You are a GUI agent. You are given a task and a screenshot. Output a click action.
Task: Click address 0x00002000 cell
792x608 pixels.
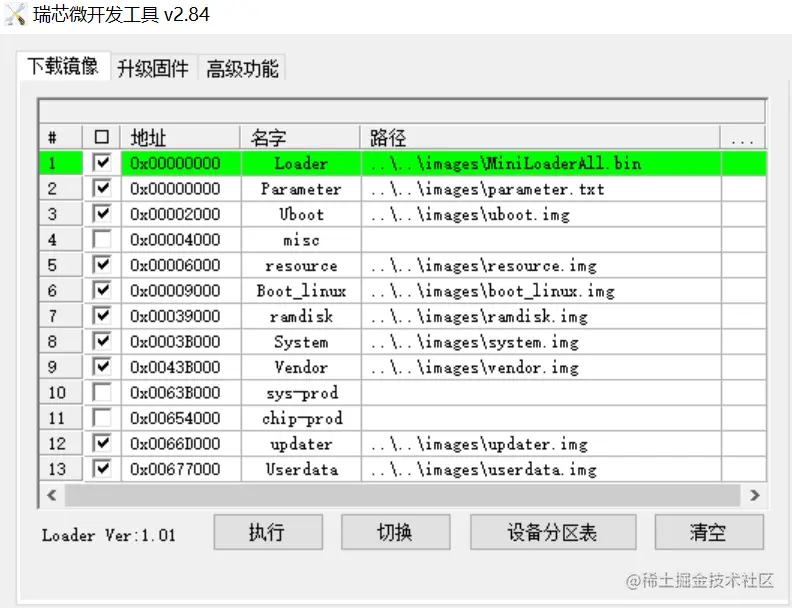(181, 214)
